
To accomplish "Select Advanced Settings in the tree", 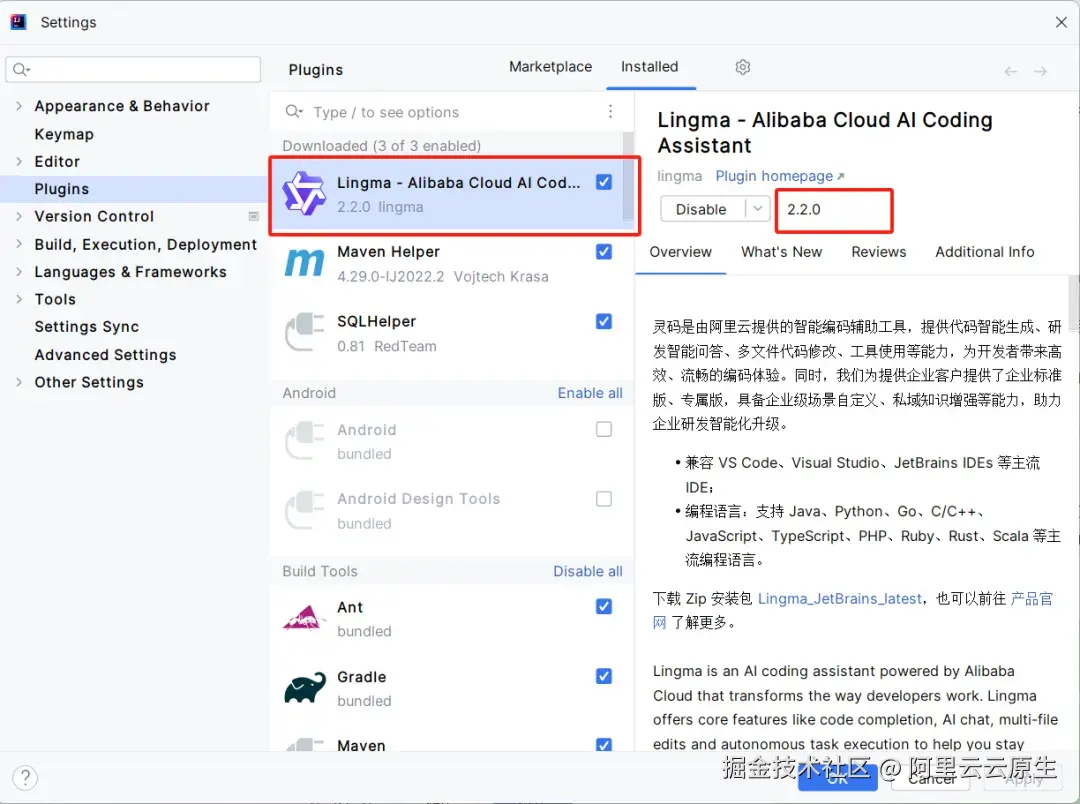I will coord(105,355).
